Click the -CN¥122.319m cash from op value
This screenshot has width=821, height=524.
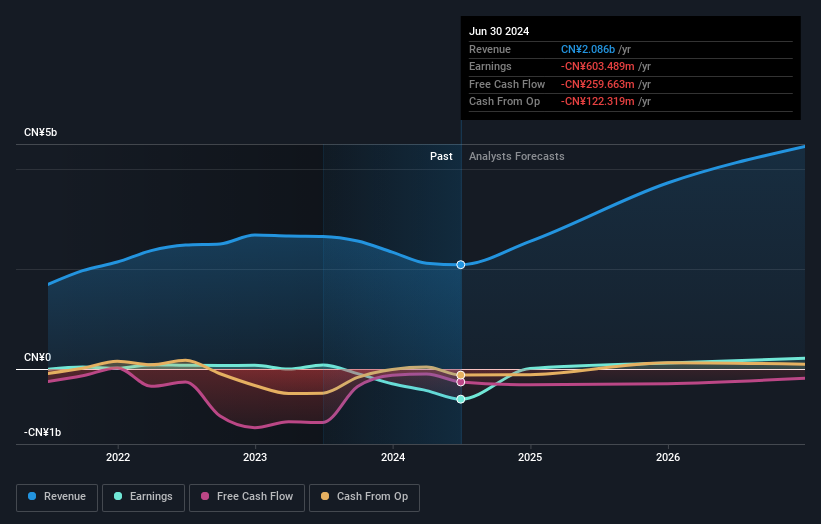tap(597, 102)
